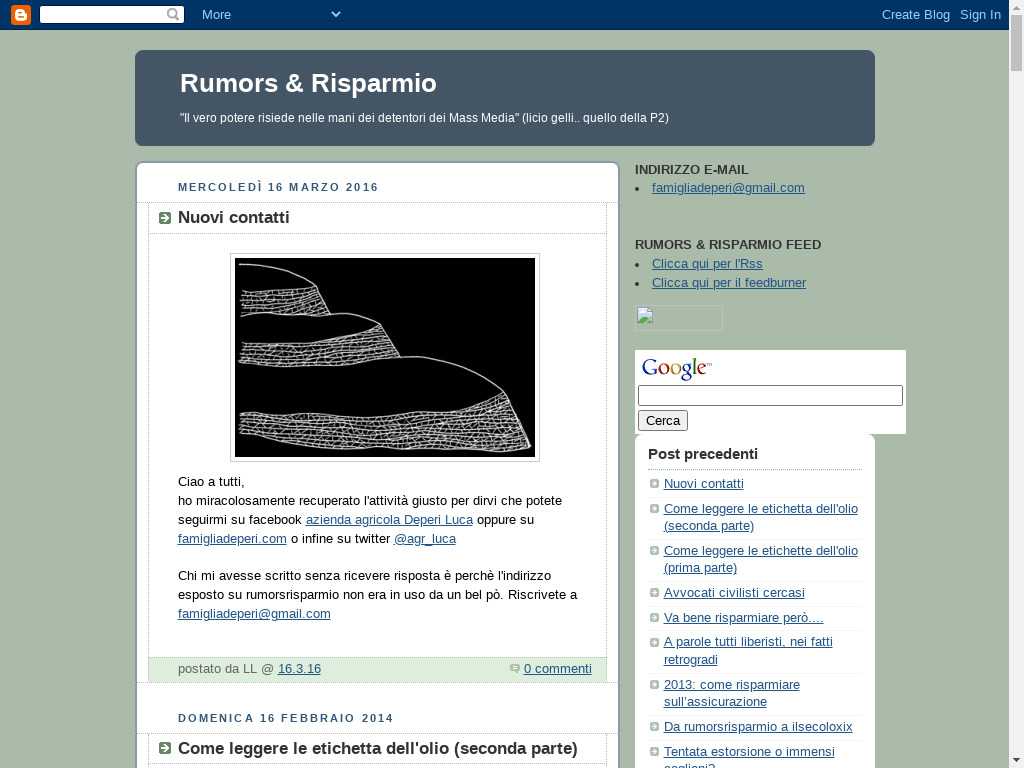
Task: Click the broken feed image under feedburner link
Action: (x=678, y=318)
